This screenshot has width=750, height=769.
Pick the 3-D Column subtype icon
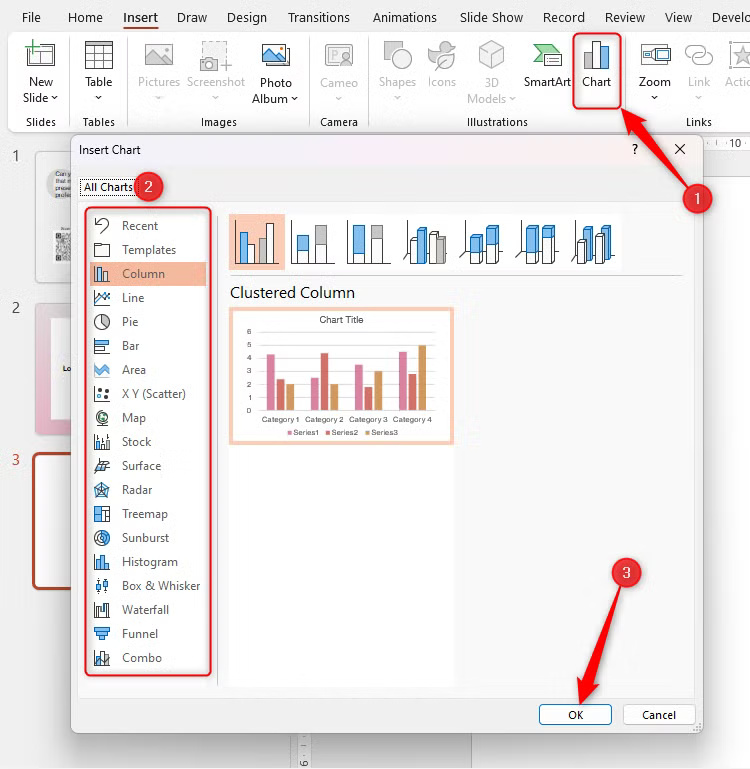coord(593,242)
